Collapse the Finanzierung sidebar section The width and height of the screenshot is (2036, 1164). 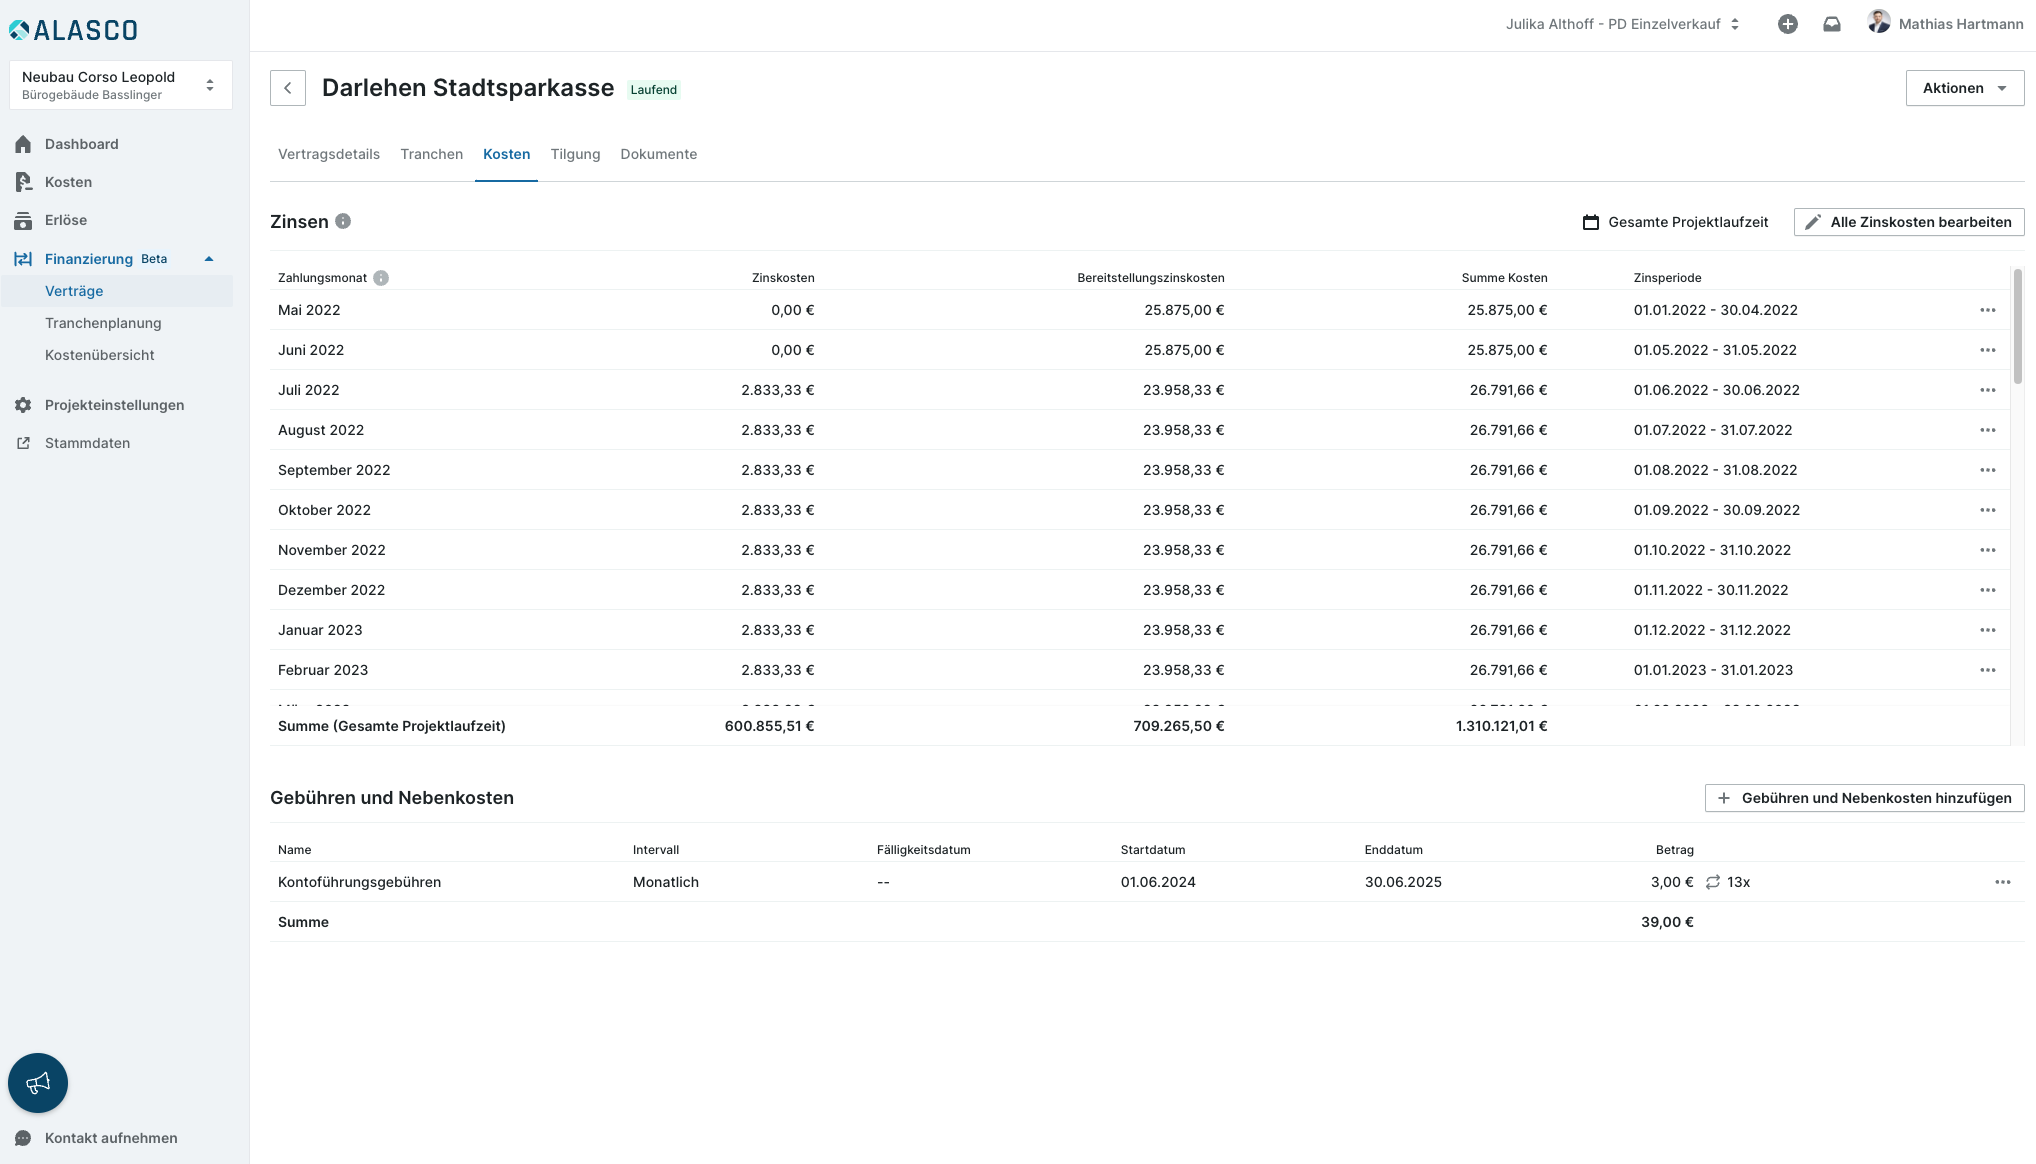pyautogui.click(x=209, y=259)
